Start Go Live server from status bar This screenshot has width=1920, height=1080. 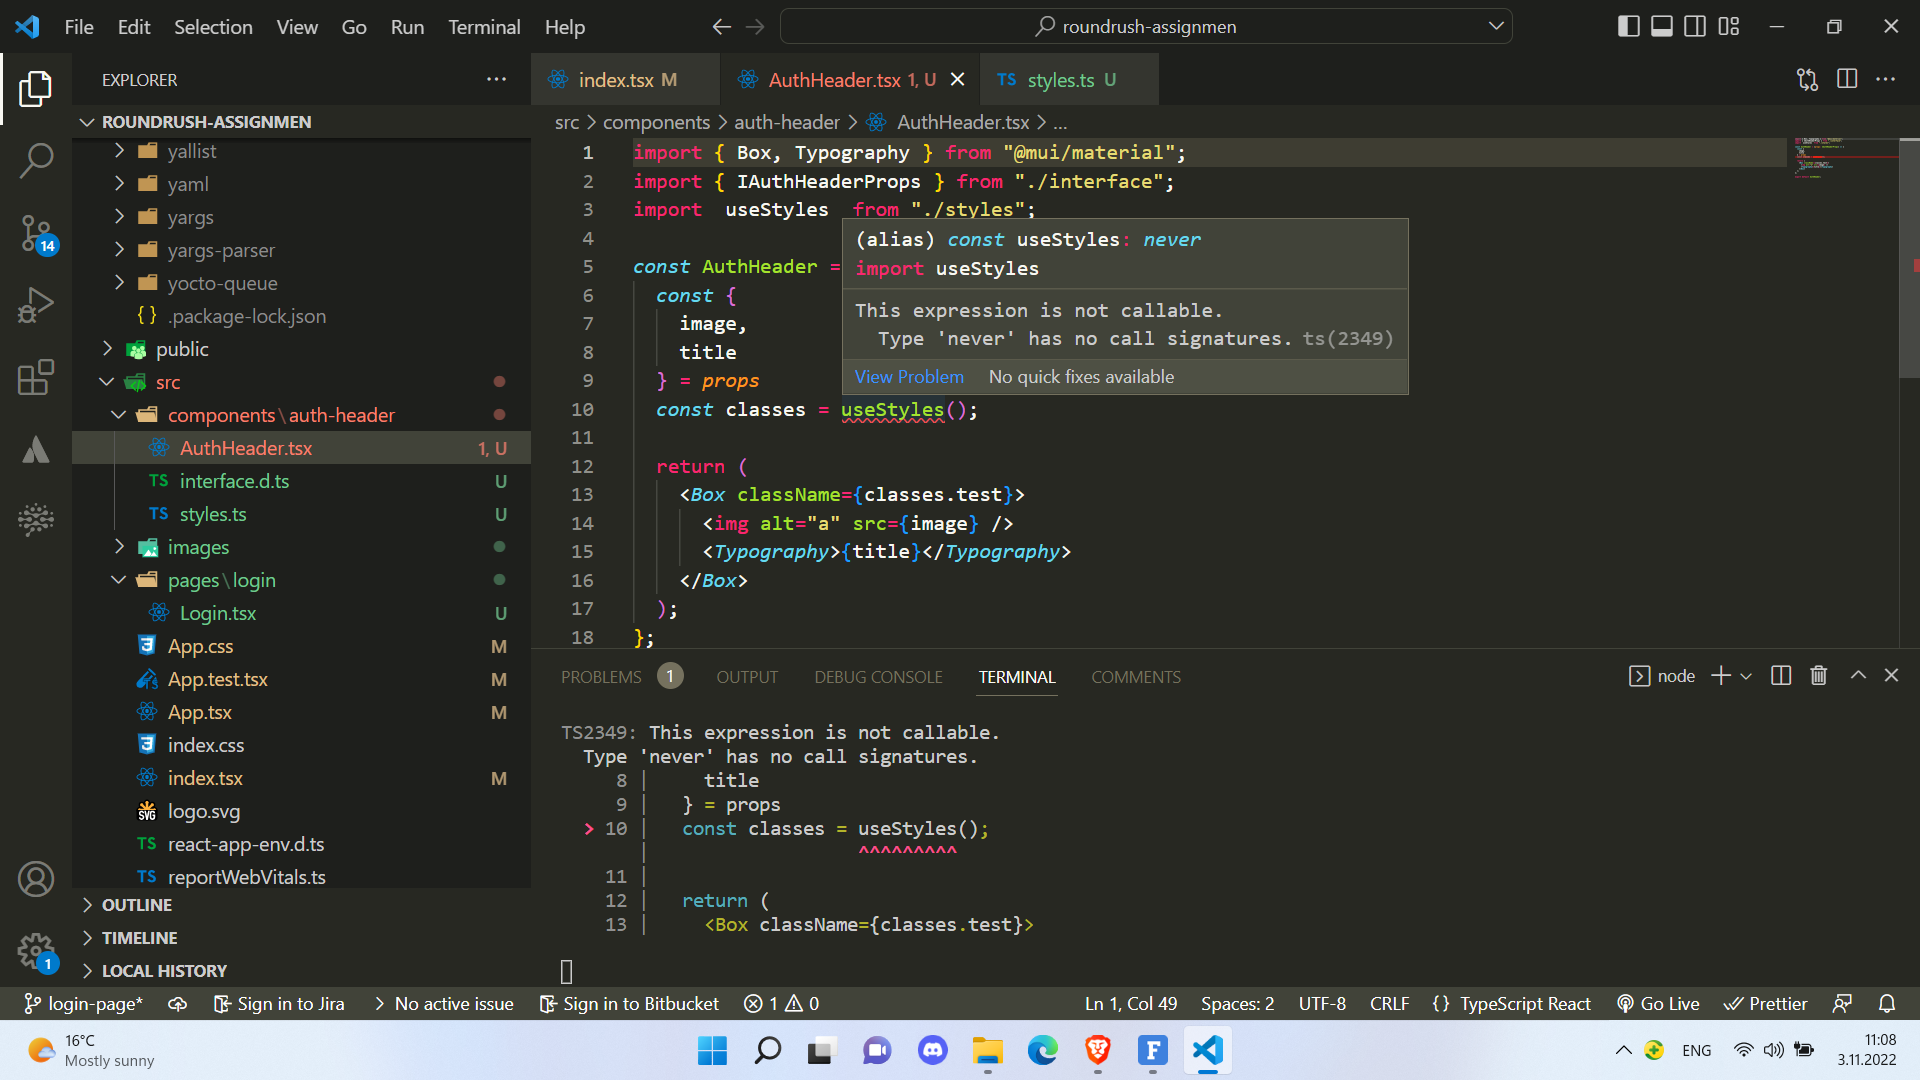pos(1658,1003)
